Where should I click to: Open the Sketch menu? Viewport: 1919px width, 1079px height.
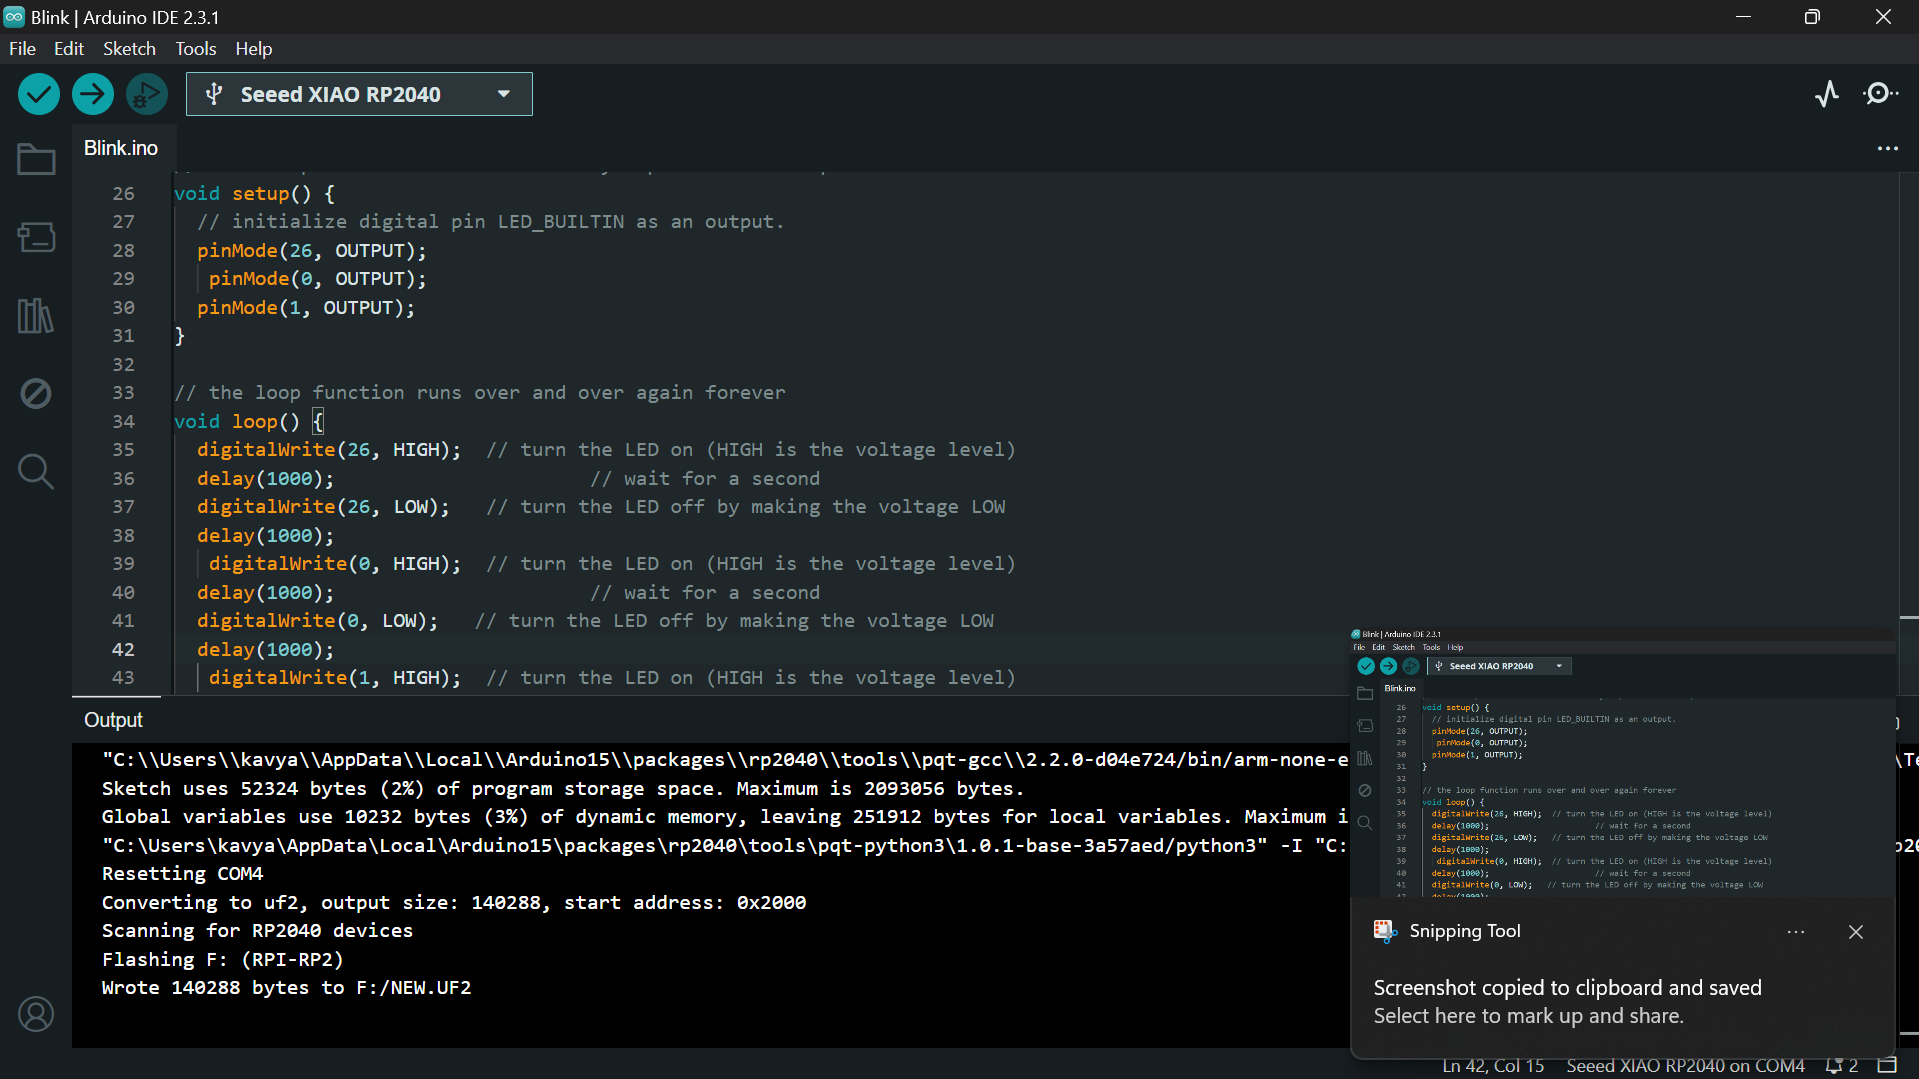click(x=129, y=48)
